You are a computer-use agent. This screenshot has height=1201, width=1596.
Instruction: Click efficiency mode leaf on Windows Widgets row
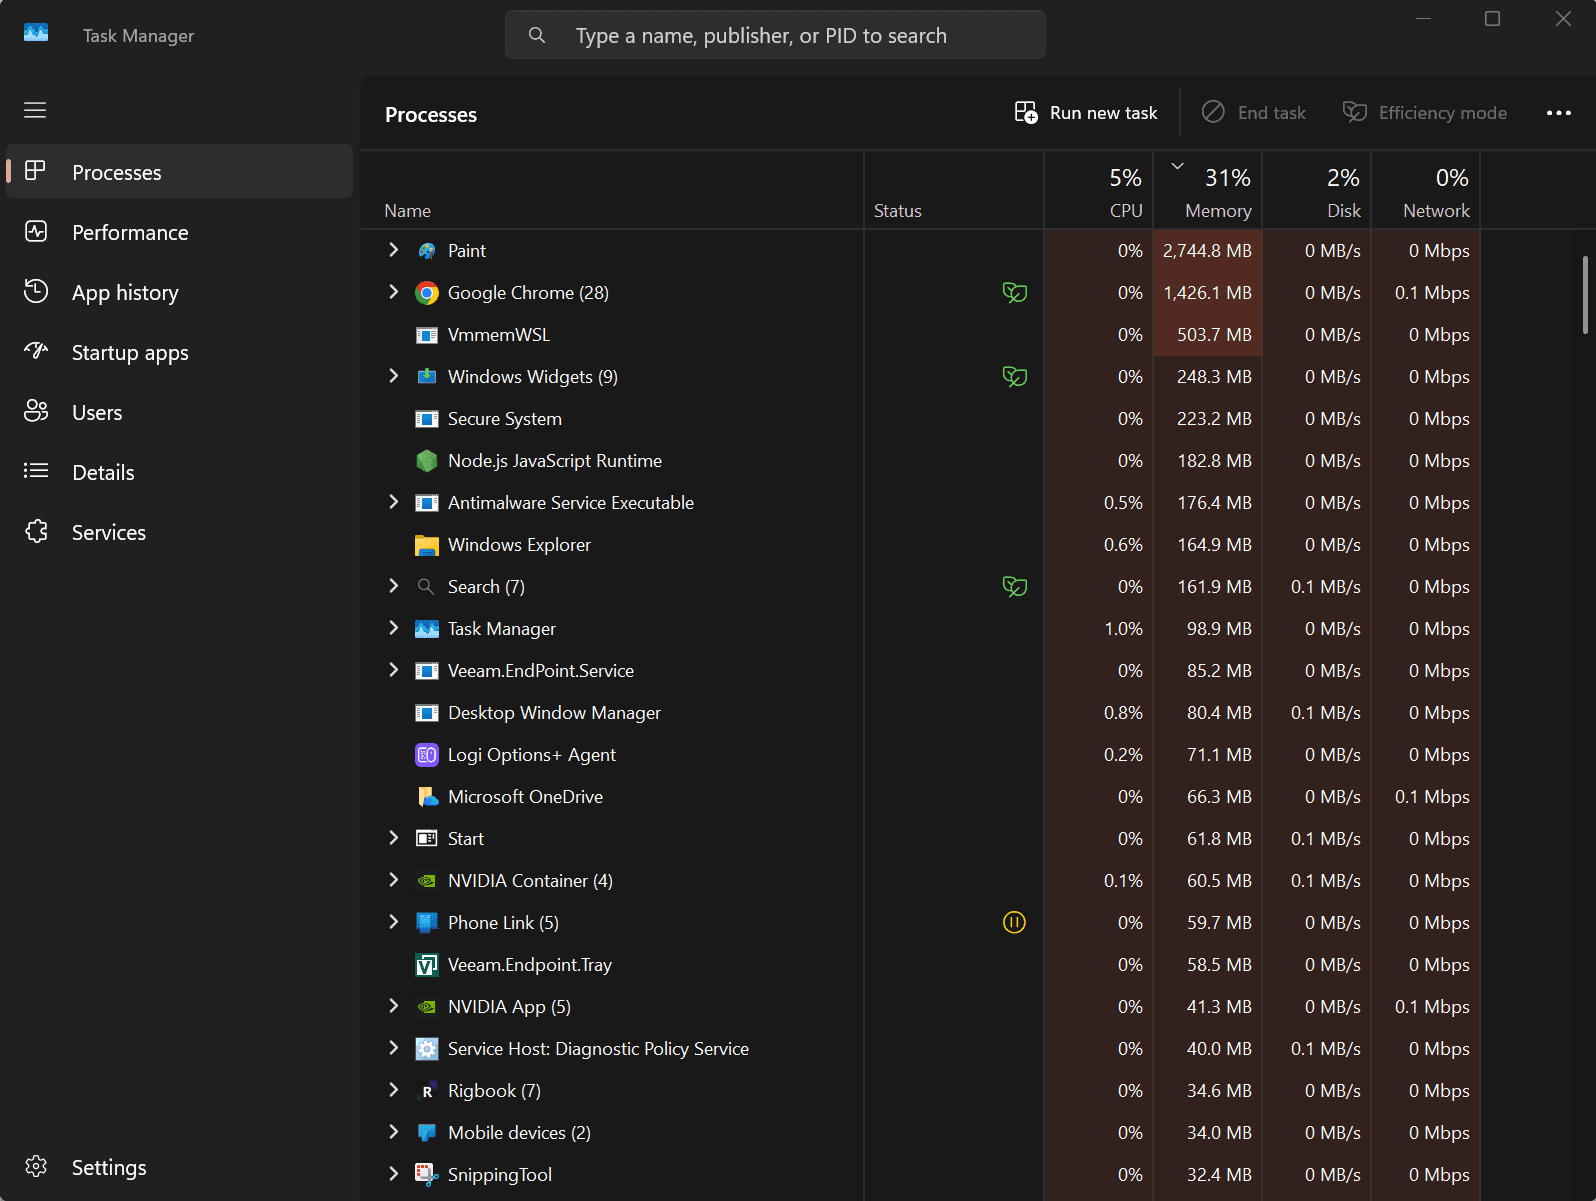click(1015, 377)
